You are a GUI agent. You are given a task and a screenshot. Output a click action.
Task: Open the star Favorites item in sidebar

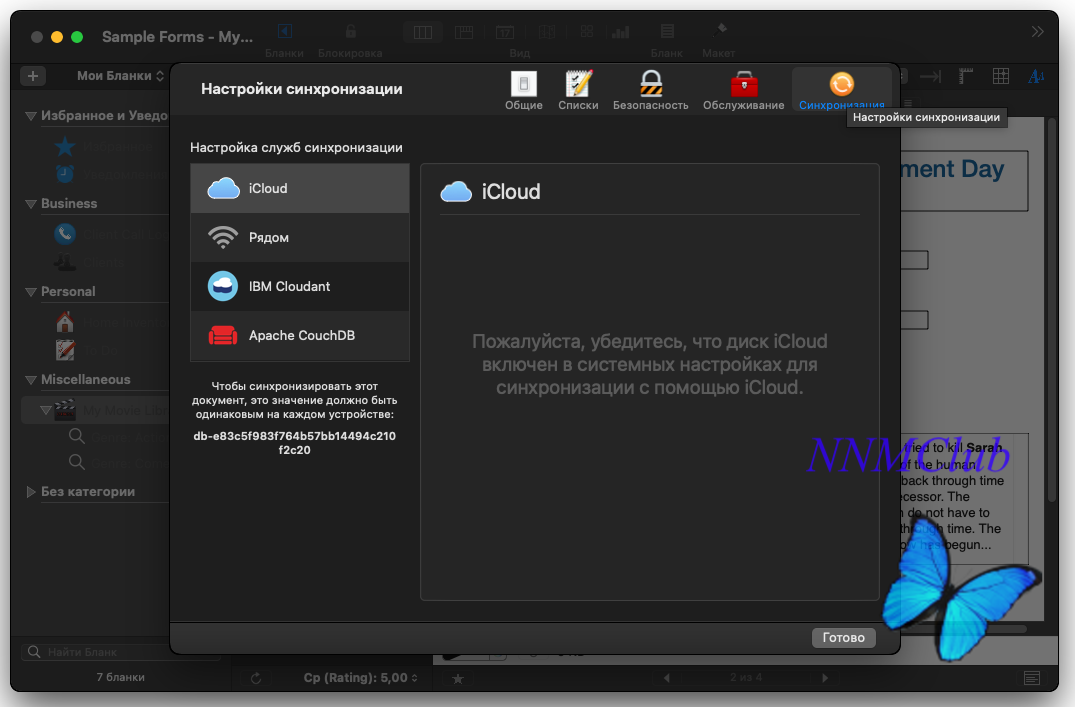65,146
